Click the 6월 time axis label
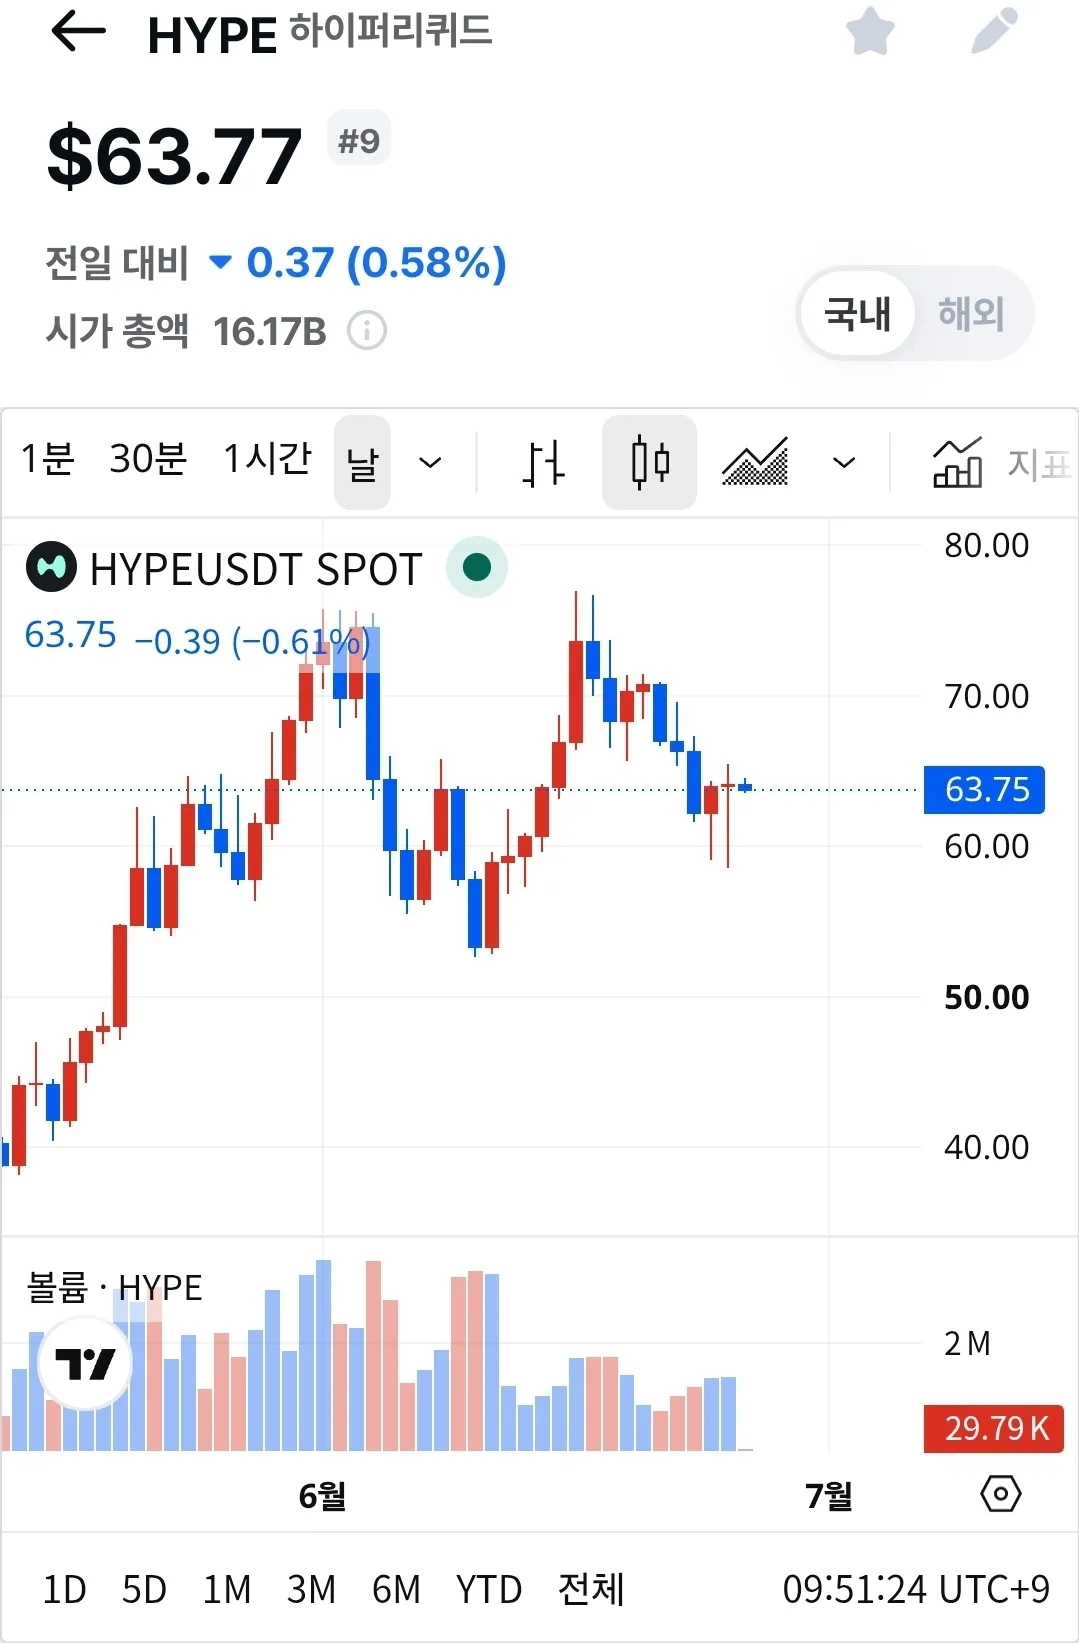 [x=322, y=1496]
